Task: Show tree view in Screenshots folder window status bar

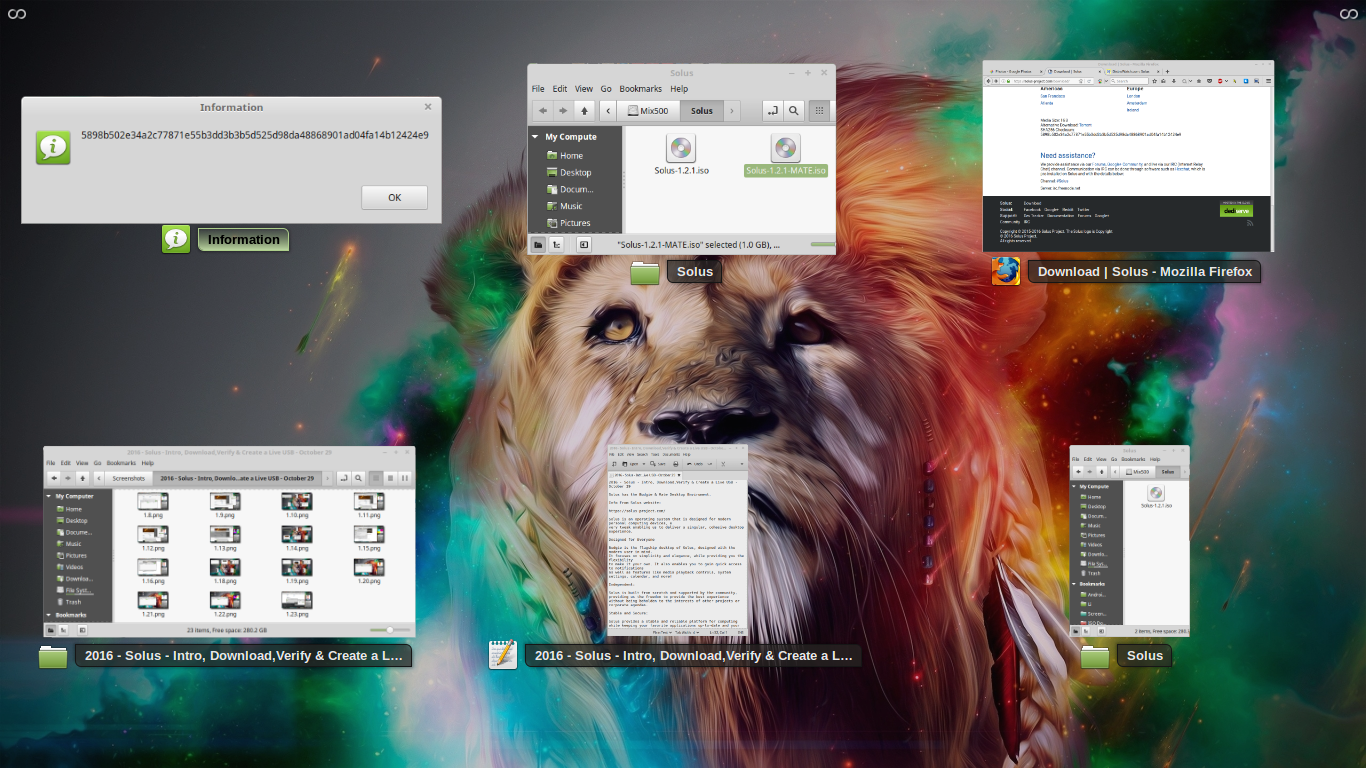Action: point(63,630)
